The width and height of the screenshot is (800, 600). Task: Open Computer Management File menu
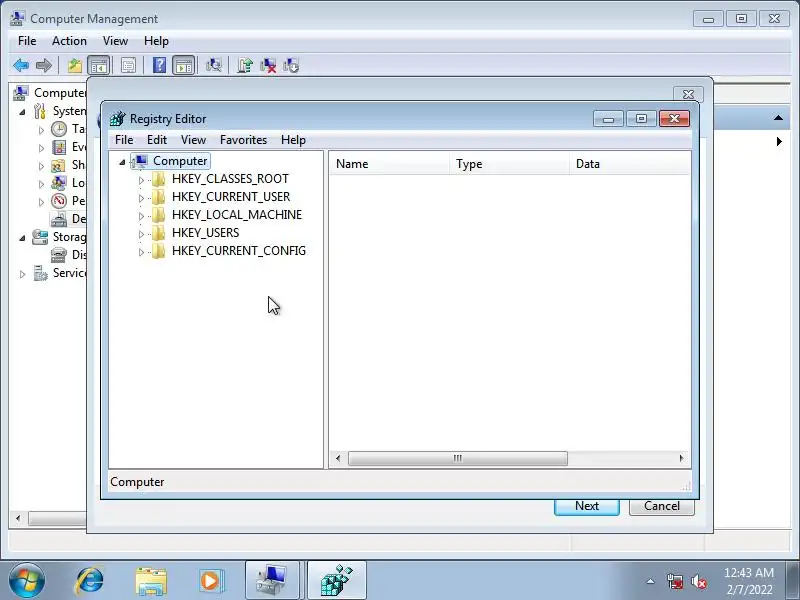tap(27, 41)
